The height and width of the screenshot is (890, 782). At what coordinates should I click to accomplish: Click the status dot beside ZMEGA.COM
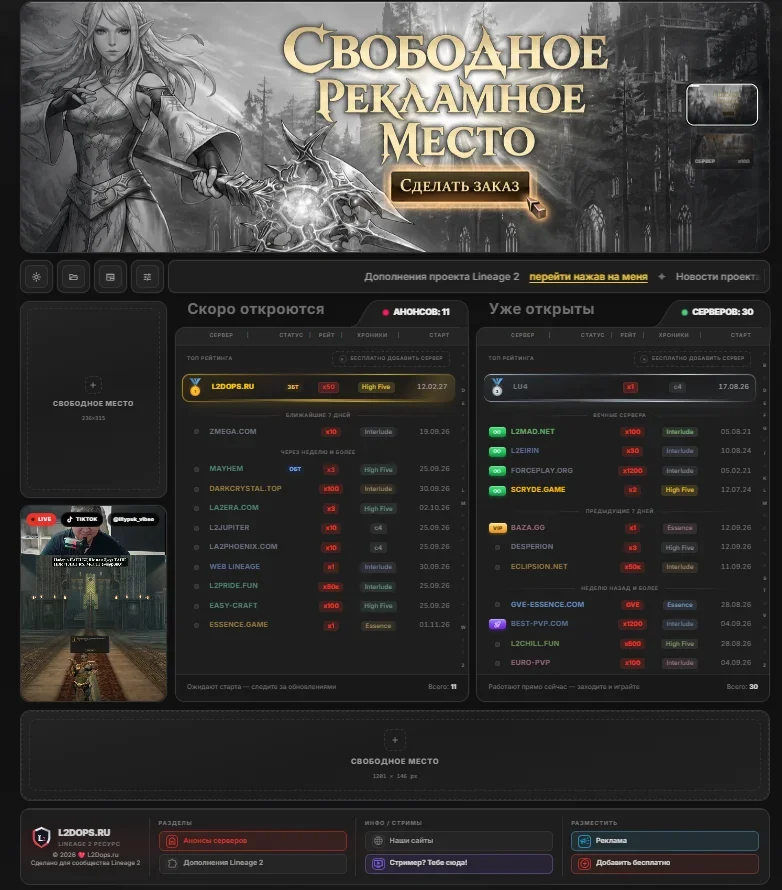coord(196,432)
